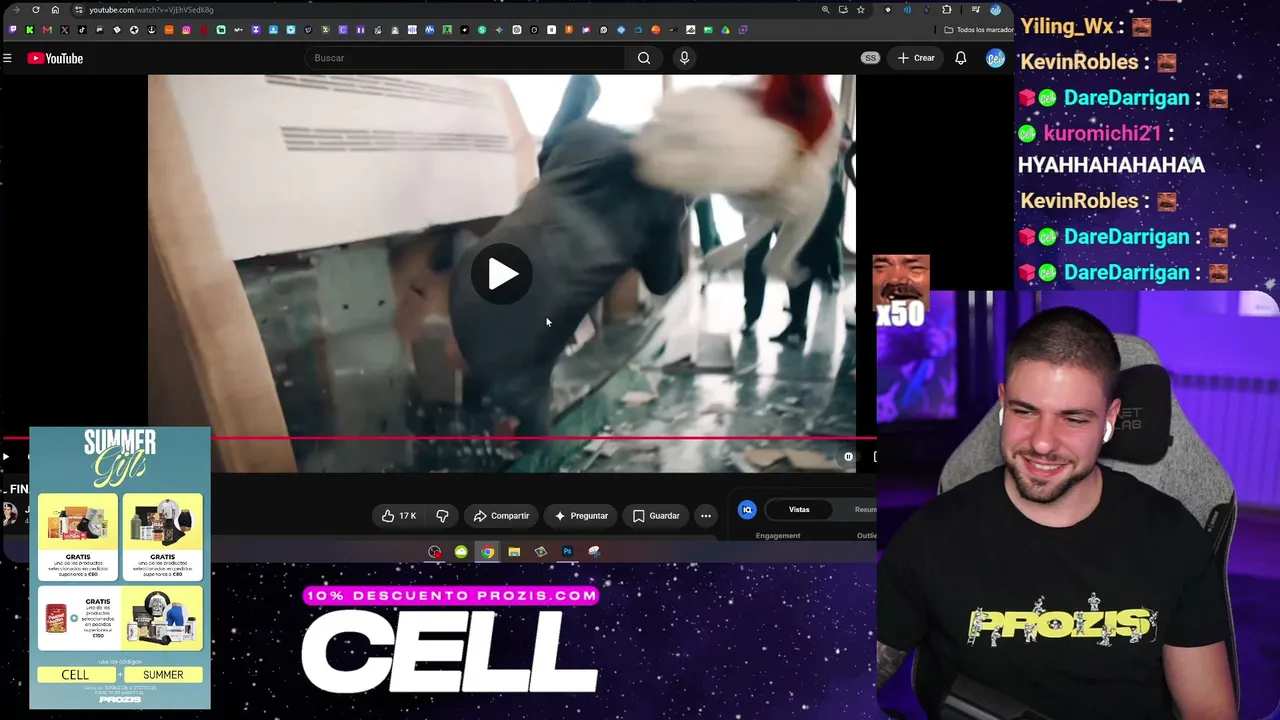
Task: Click the IQ icon beside Vistas
Action: [747, 510]
